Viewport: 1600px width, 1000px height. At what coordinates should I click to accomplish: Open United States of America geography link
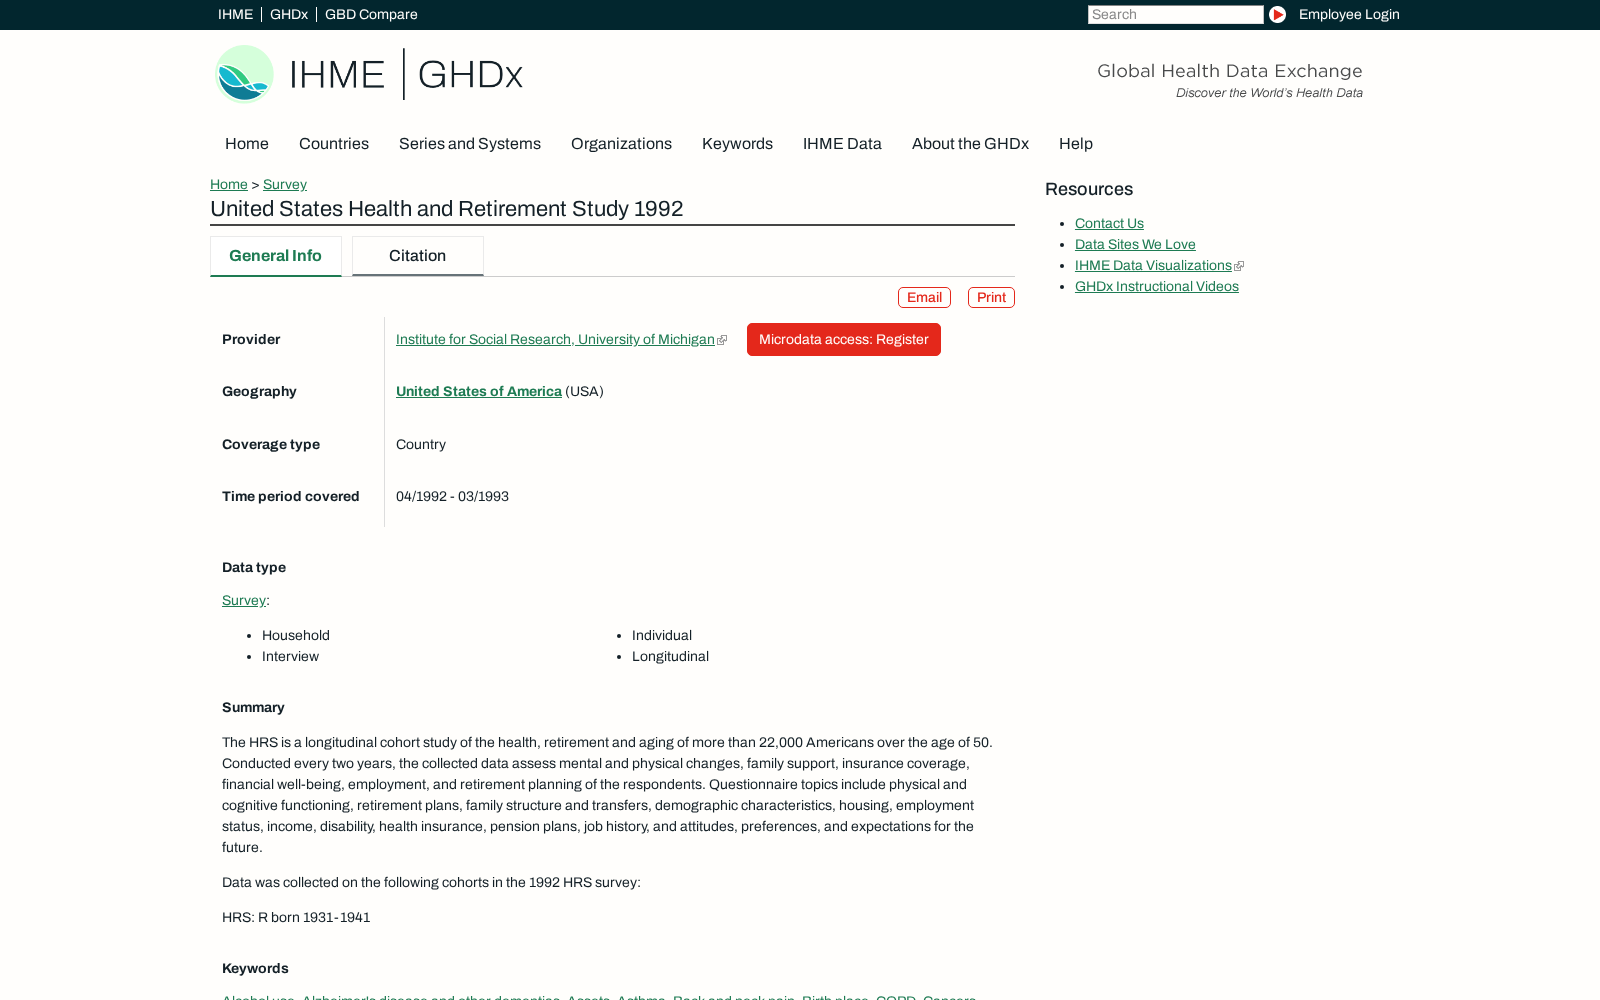pyautogui.click(x=479, y=391)
